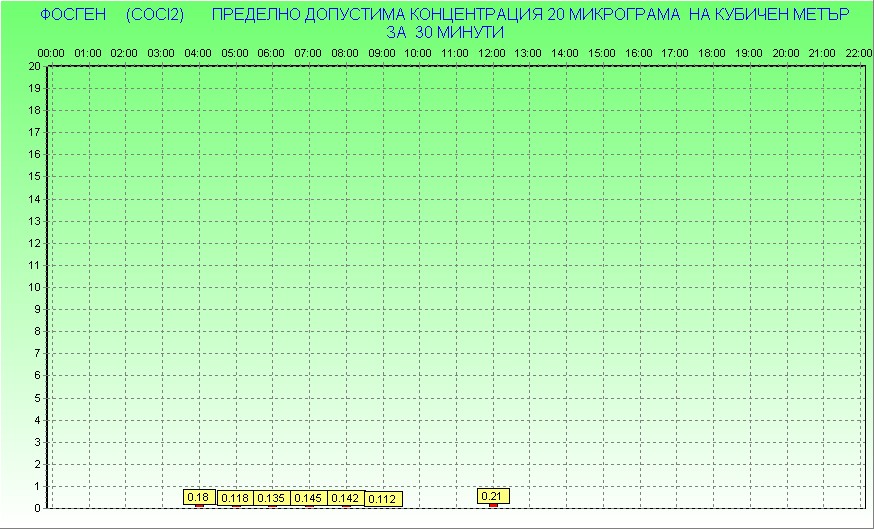Viewport: 874px width, 529px height.
Task: Click the 12:00 time axis label
Action: 492,54
